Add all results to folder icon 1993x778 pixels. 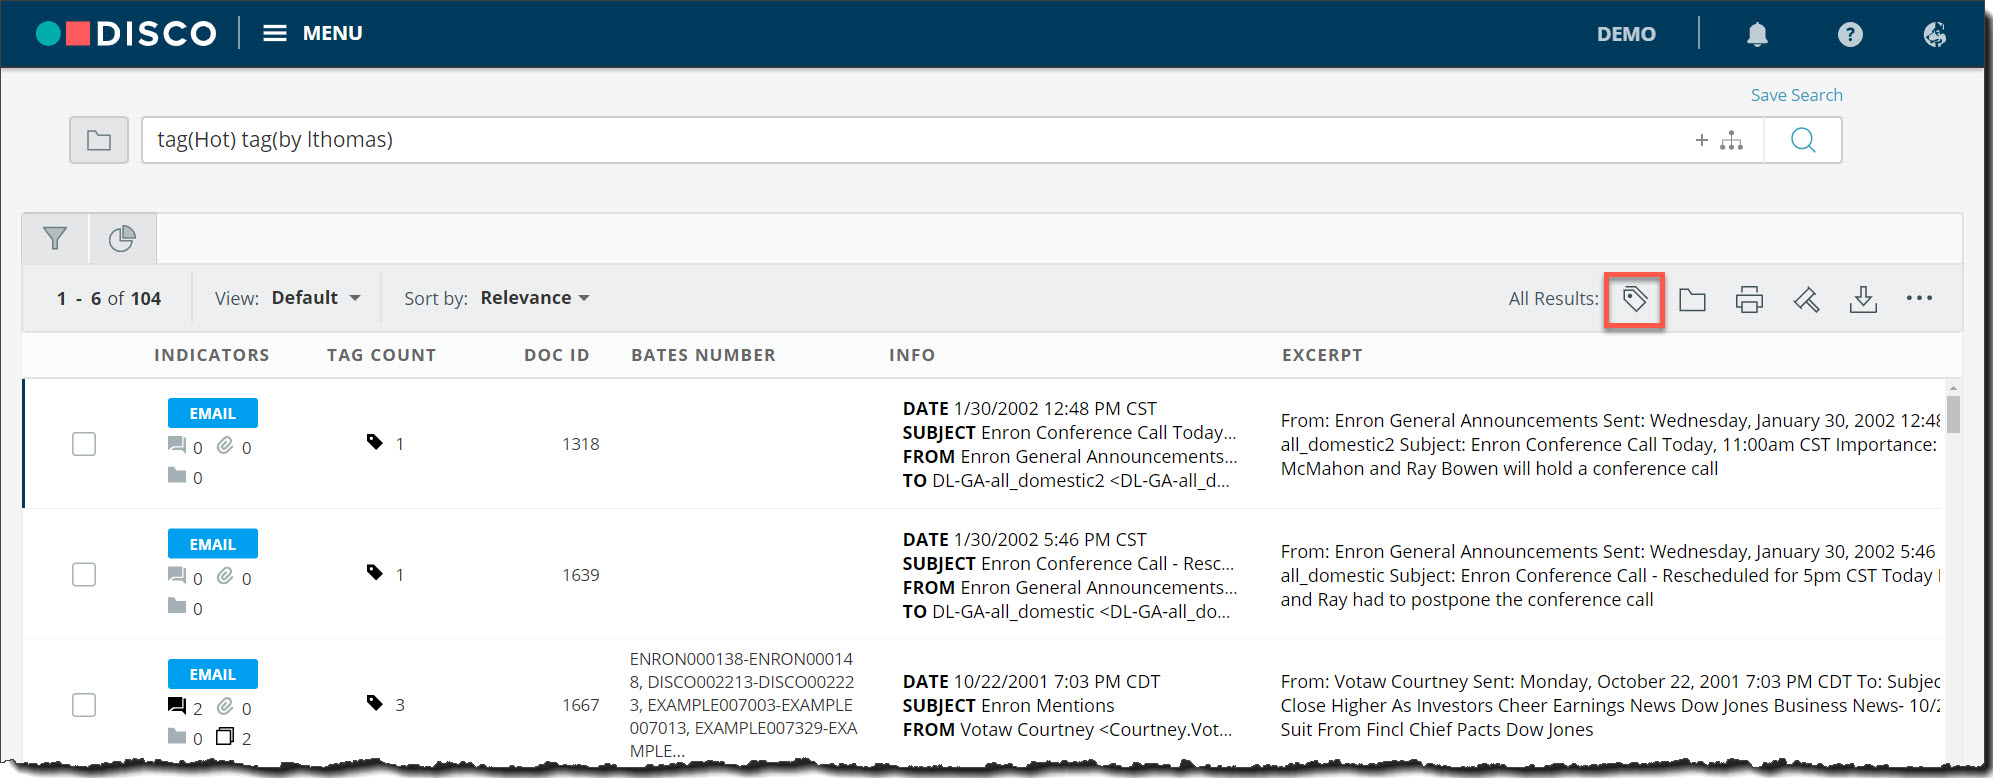click(1692, 299)
